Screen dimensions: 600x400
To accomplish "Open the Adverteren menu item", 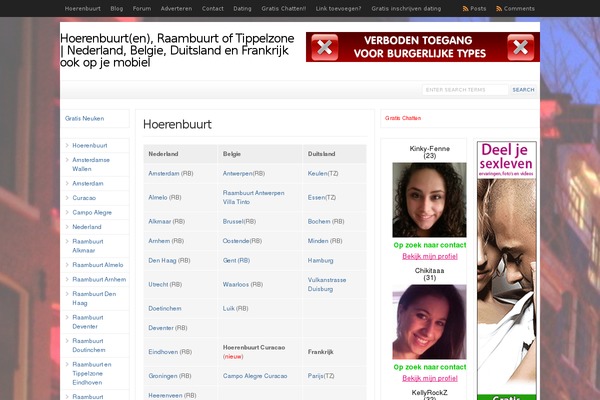I will pos(176,8).
